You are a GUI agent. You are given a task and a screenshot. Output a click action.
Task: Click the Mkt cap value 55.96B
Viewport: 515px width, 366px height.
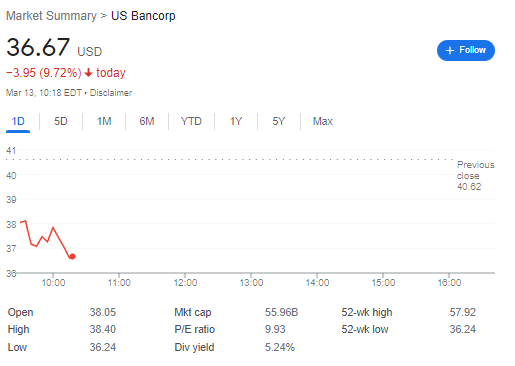tap(281, 312)
